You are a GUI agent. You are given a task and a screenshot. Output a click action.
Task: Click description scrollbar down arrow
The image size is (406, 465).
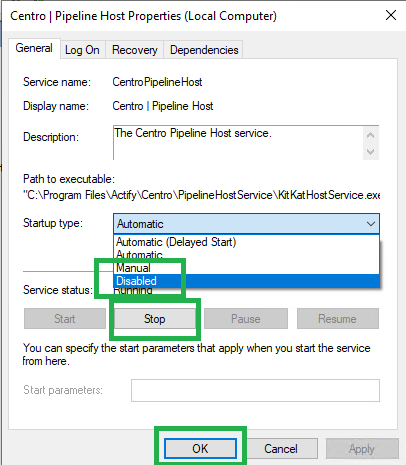370,152
